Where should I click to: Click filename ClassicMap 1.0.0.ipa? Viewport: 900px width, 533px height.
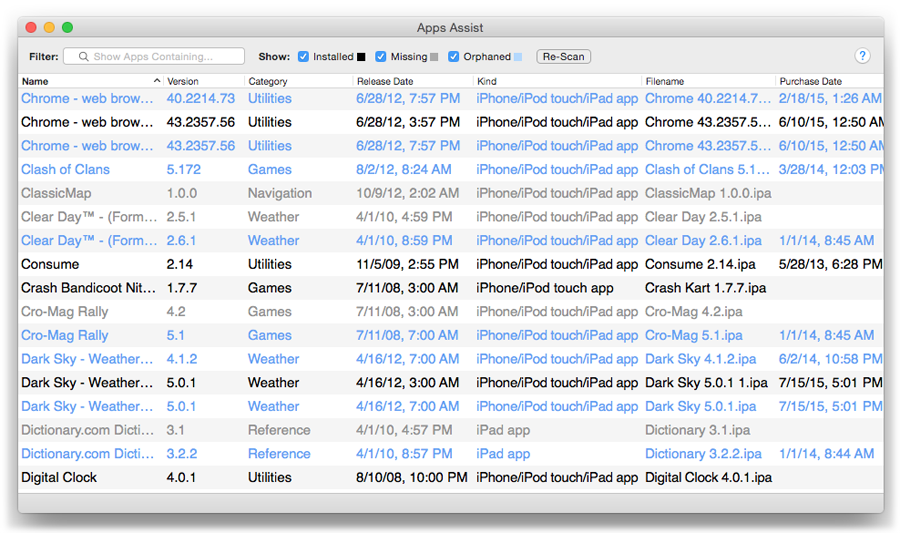(708, 193)
